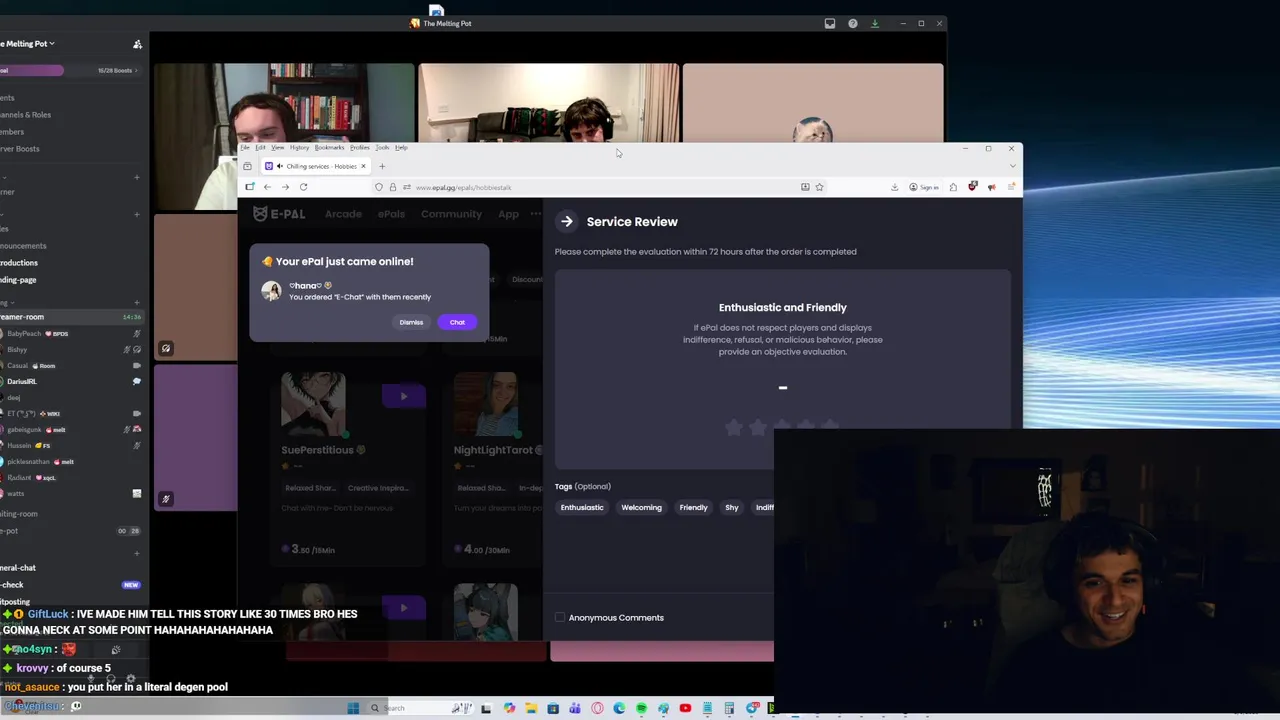1280x720 pixels.
Task: Select the Shy review tag
Action: click(732, 507)
